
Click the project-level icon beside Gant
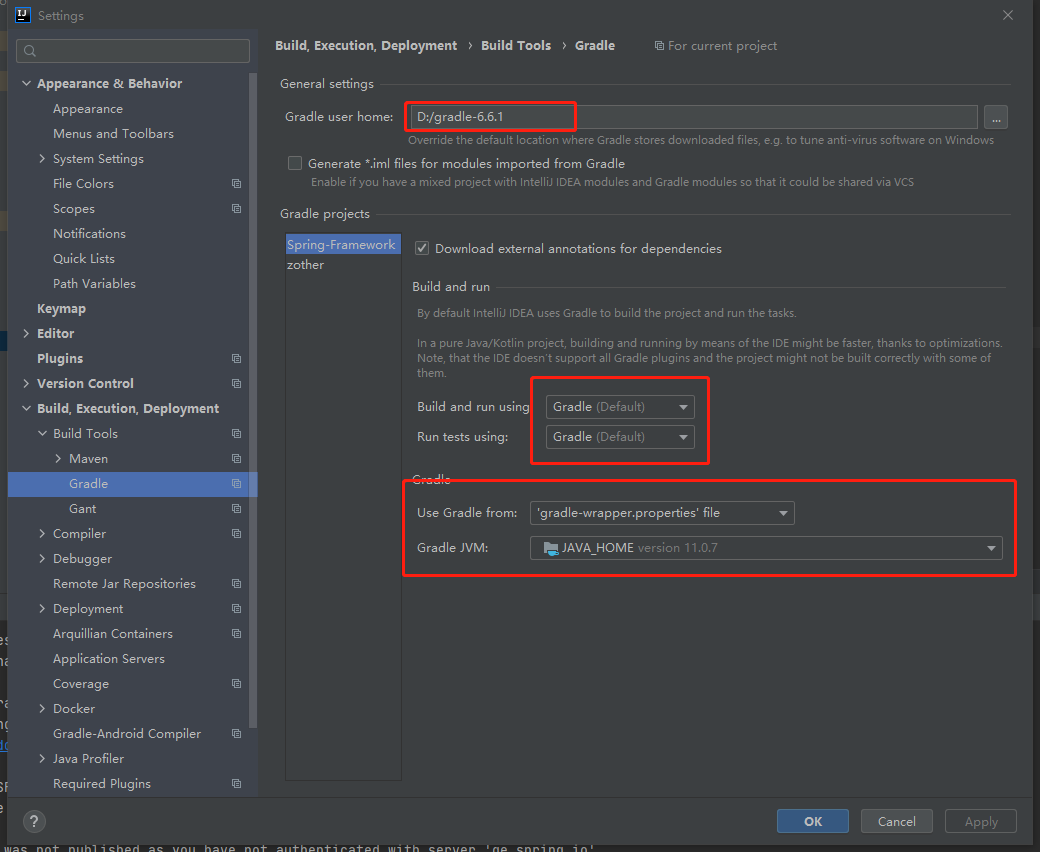tap(236, 509)
